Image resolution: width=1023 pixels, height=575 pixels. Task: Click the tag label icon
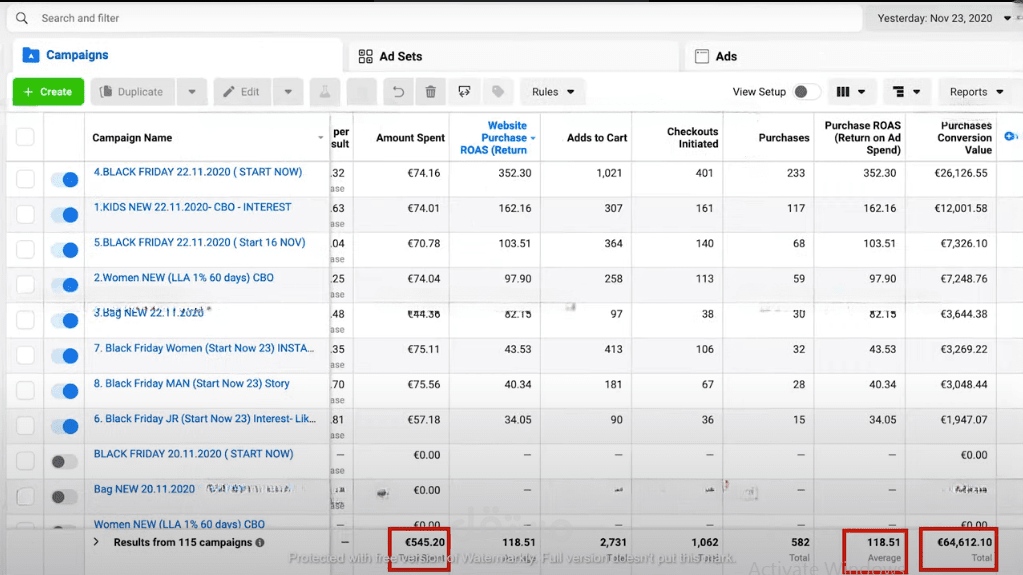click(498, 92)
